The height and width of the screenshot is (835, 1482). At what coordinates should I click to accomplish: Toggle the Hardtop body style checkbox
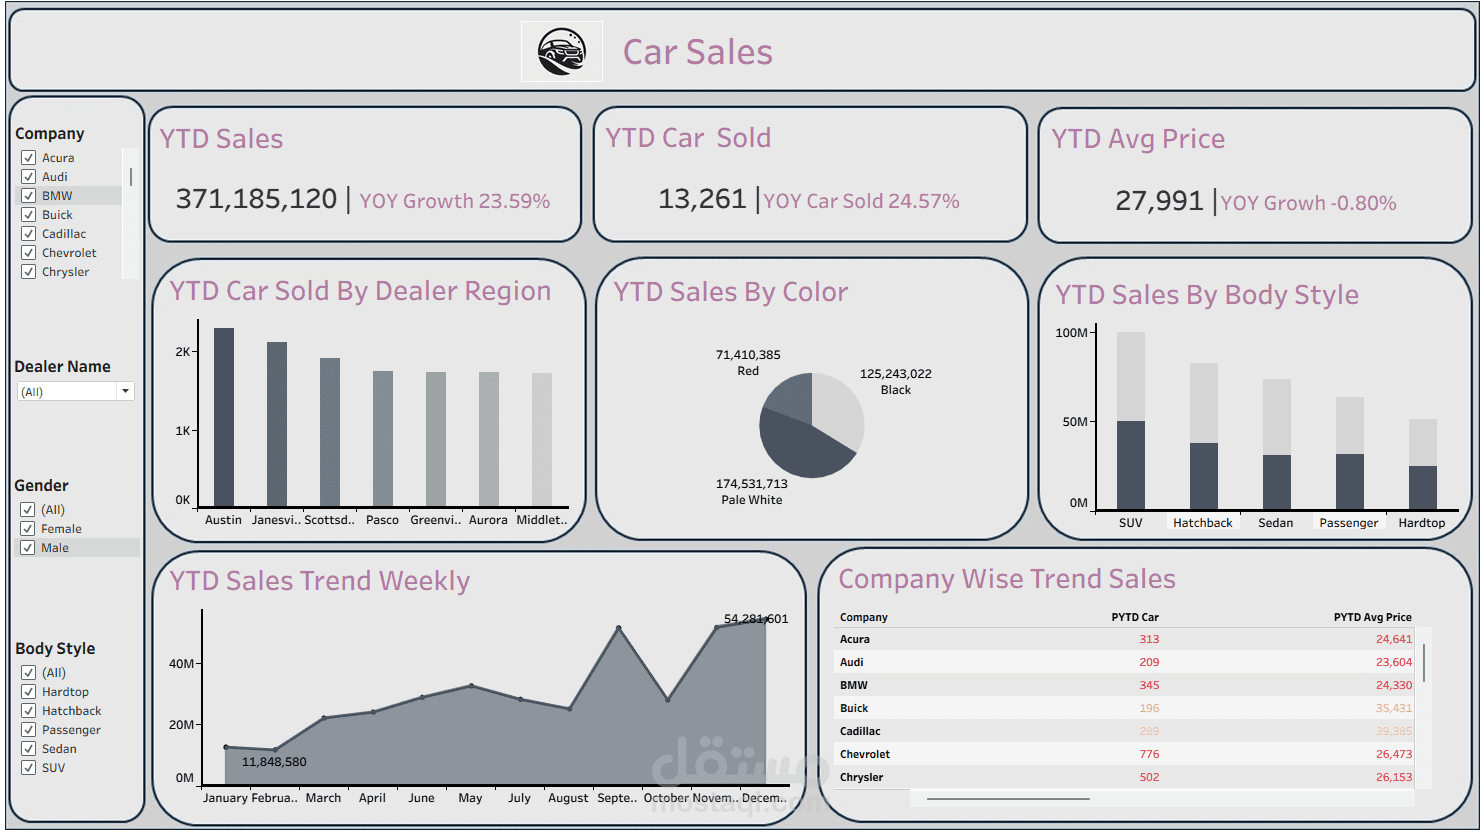(x=28, y=691)
